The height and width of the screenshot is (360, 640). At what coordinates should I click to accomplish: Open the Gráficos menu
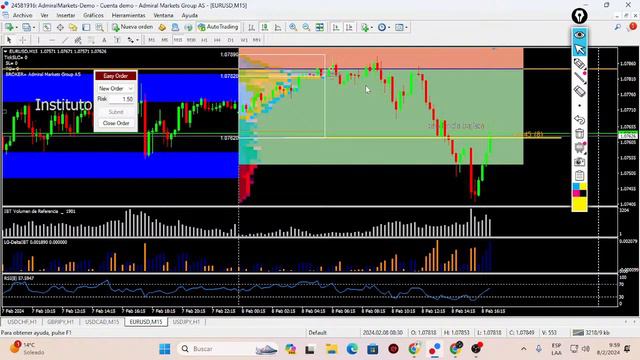click(93, 15)
